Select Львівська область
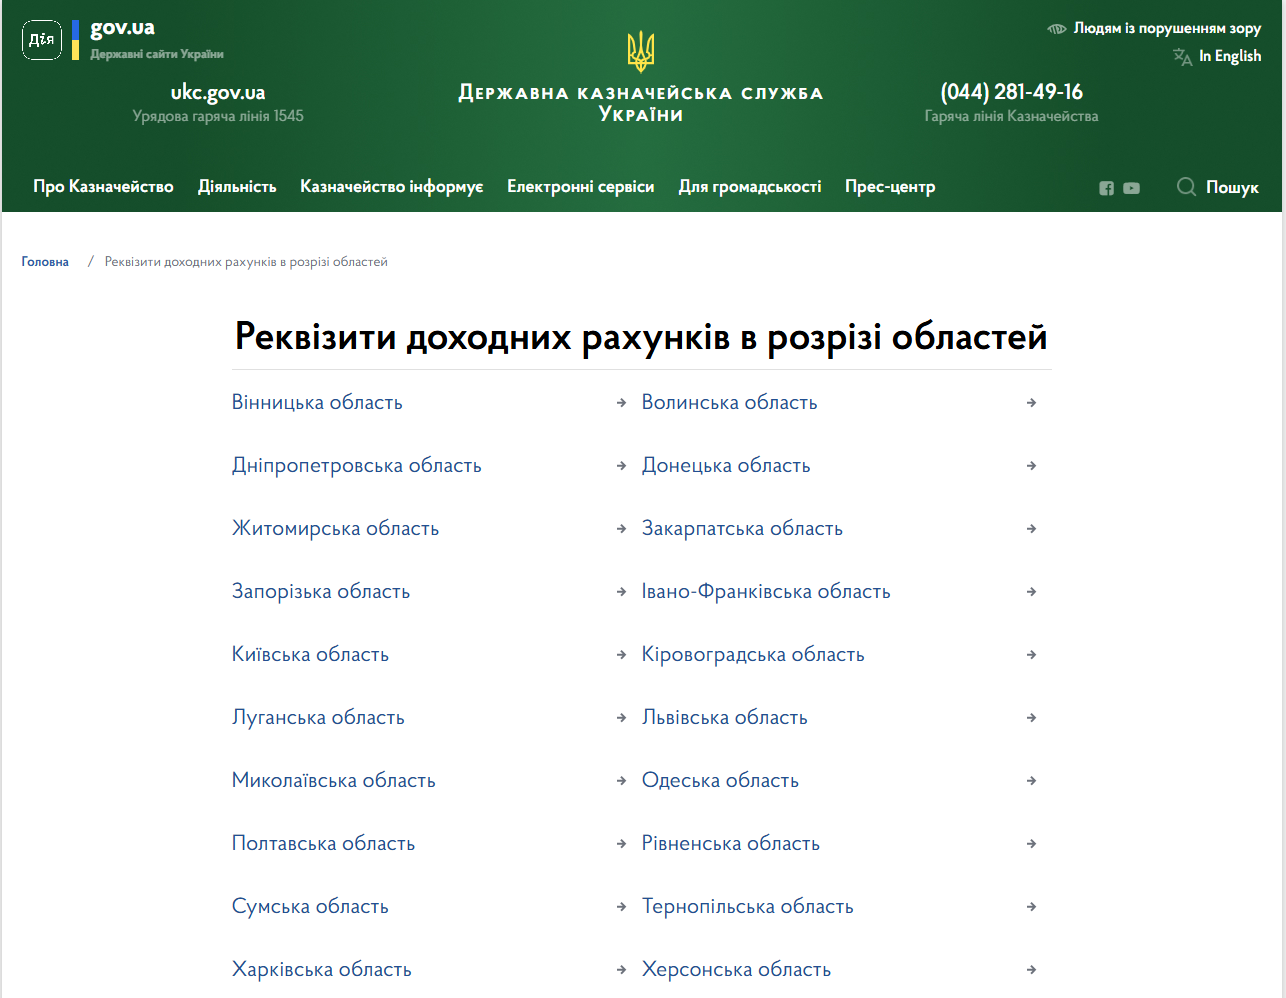 pyautogui.click(x=724, y=717)
